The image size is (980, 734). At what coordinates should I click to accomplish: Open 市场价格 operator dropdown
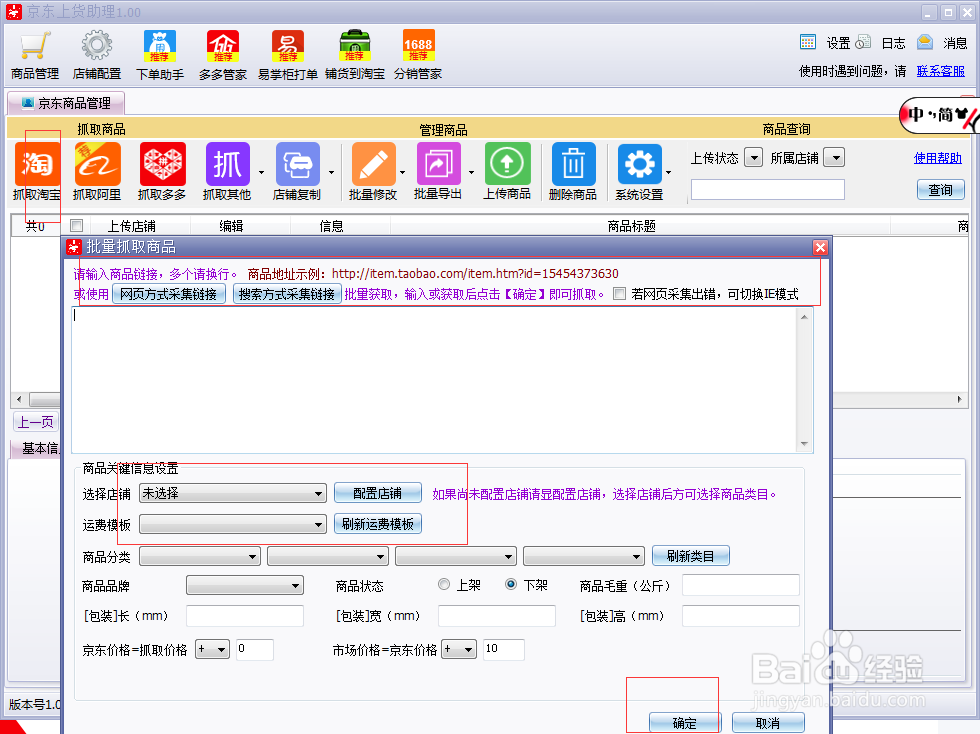(459, 650)
